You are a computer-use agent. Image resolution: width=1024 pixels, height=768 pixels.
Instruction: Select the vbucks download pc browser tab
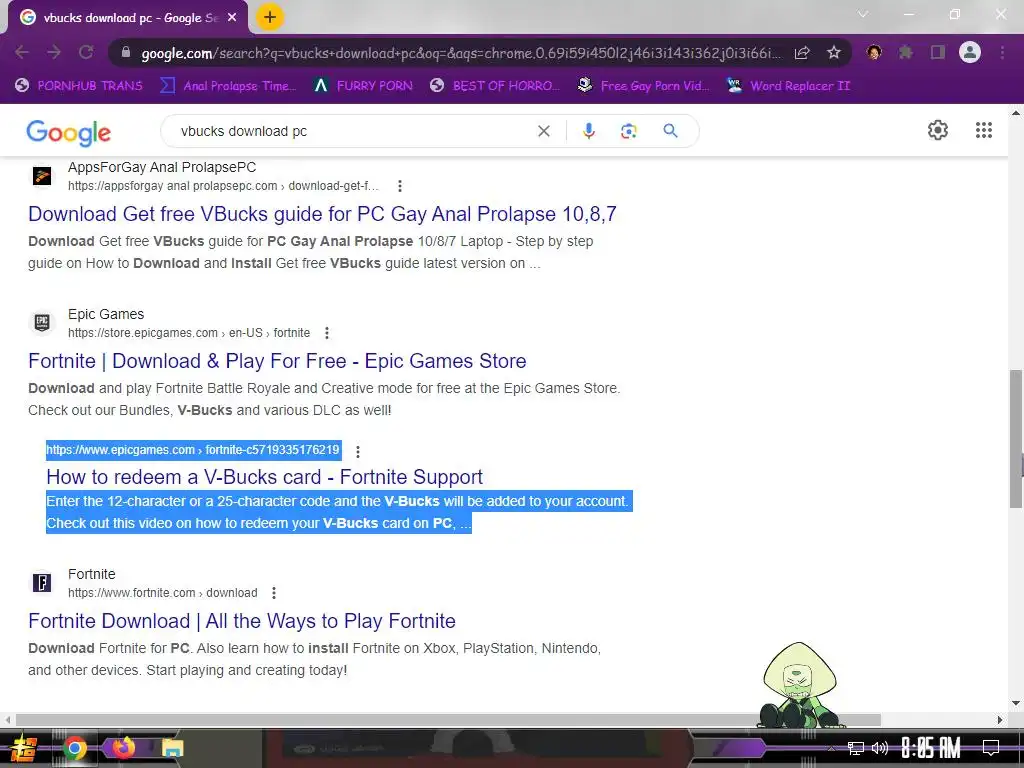click(x=128, y=18)
